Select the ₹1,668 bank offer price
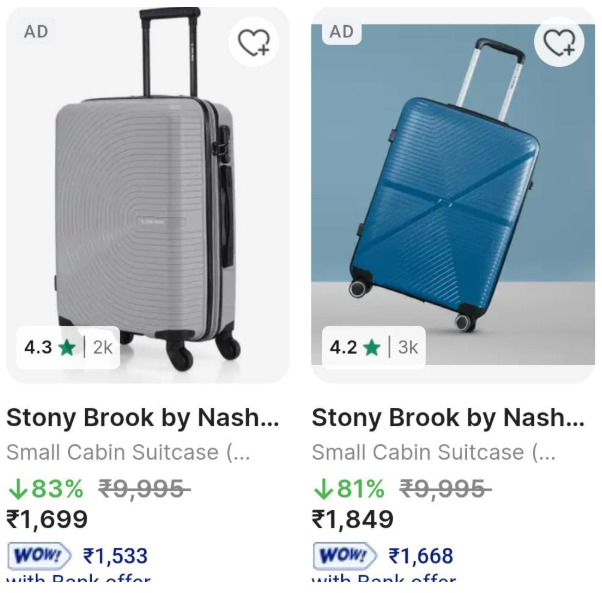The height and width of the screenshot is (593, 602). click(421, 556)
